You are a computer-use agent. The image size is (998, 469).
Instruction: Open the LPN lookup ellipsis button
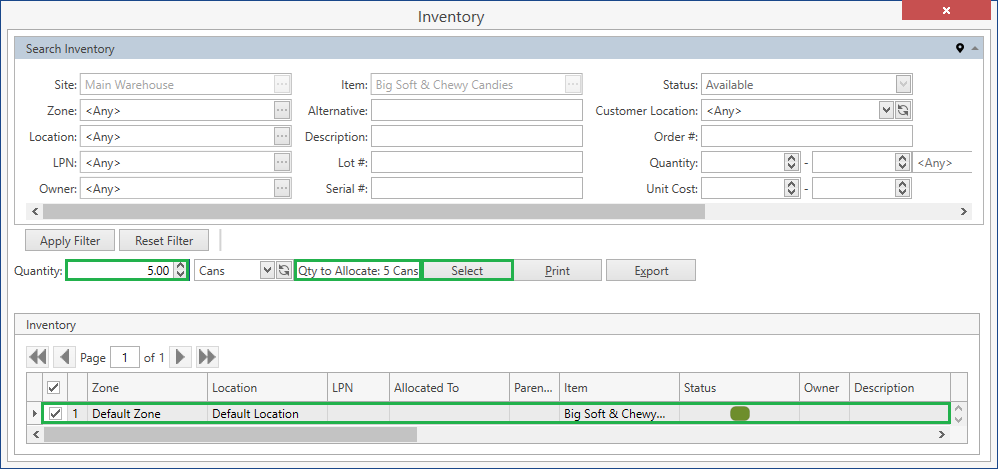pos(282,162)
